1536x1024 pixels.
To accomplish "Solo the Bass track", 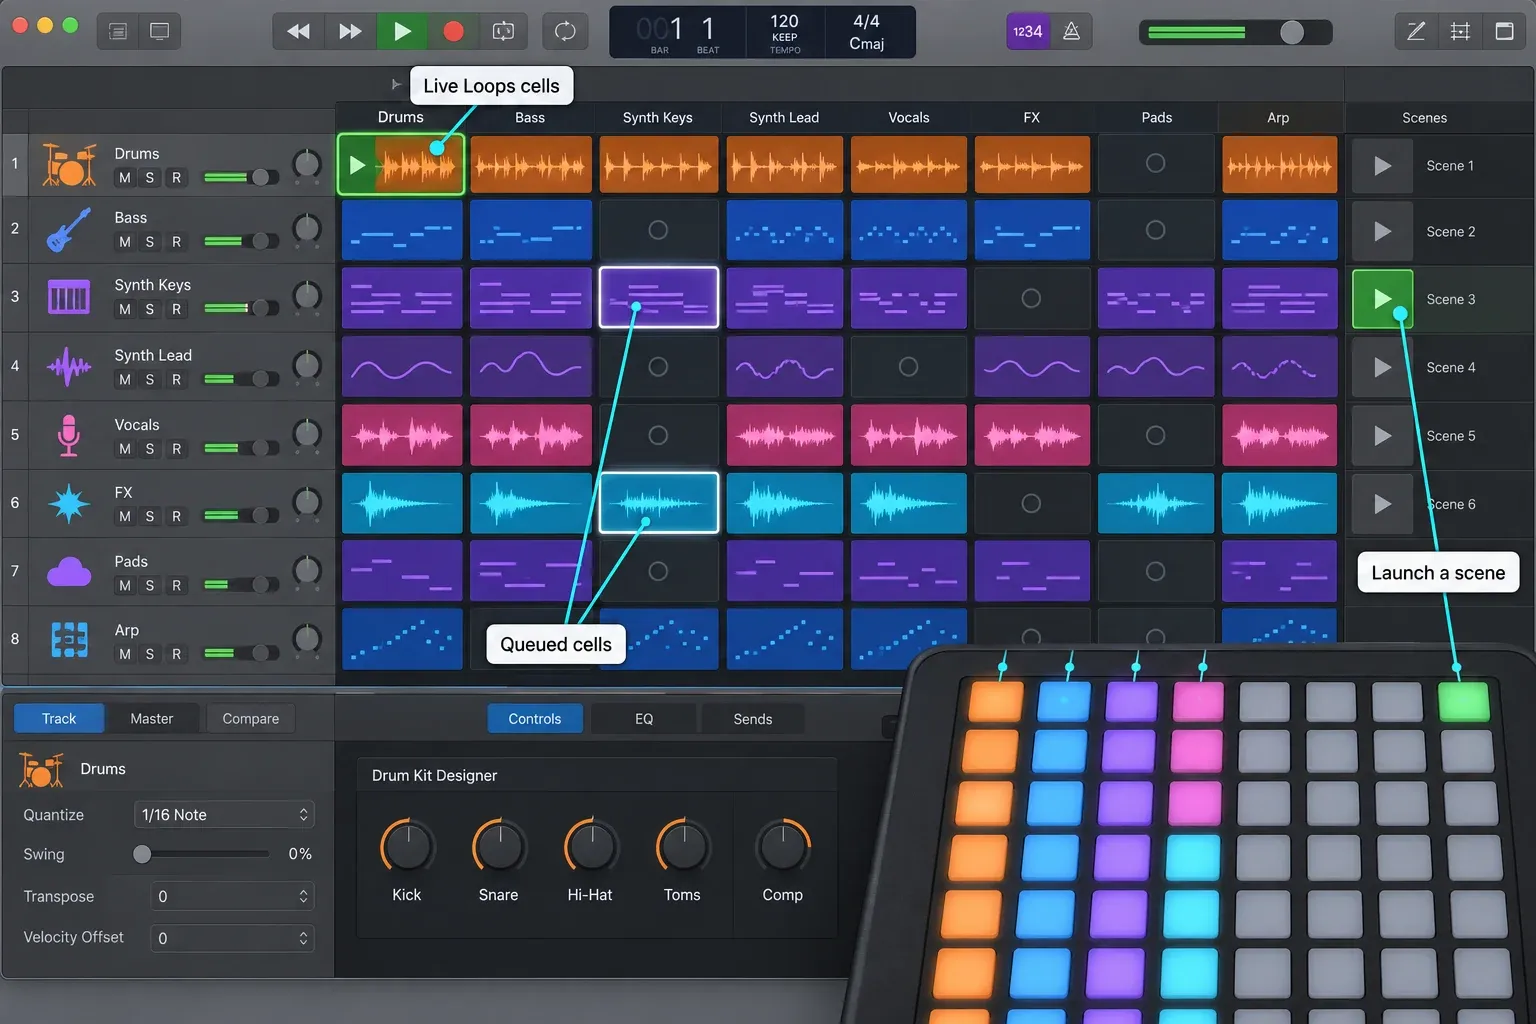I will 150,241.
